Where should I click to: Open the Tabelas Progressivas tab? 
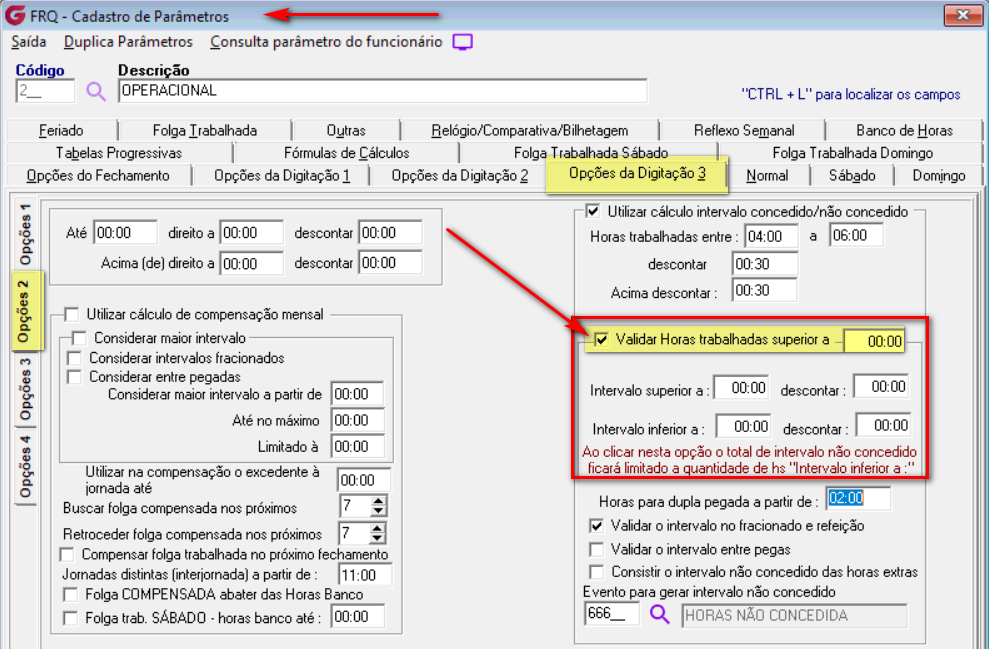click(119, 153)
